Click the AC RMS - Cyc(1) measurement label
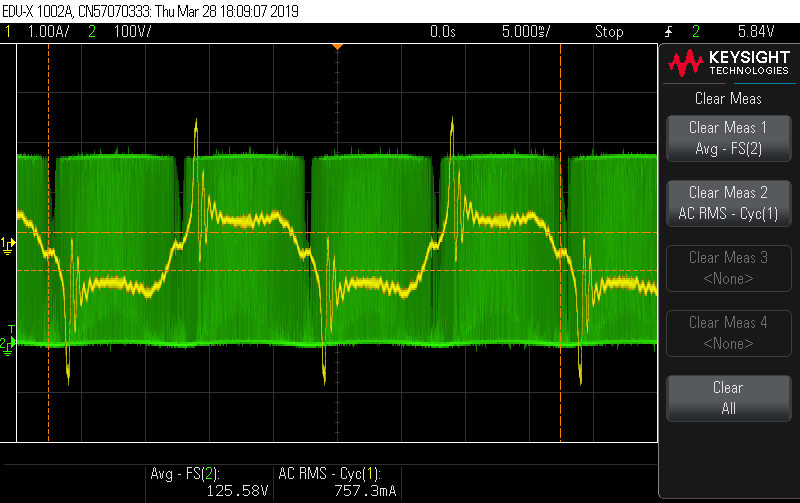The width and height of the screenshot is (800, 503). click(x=330, y=474)
